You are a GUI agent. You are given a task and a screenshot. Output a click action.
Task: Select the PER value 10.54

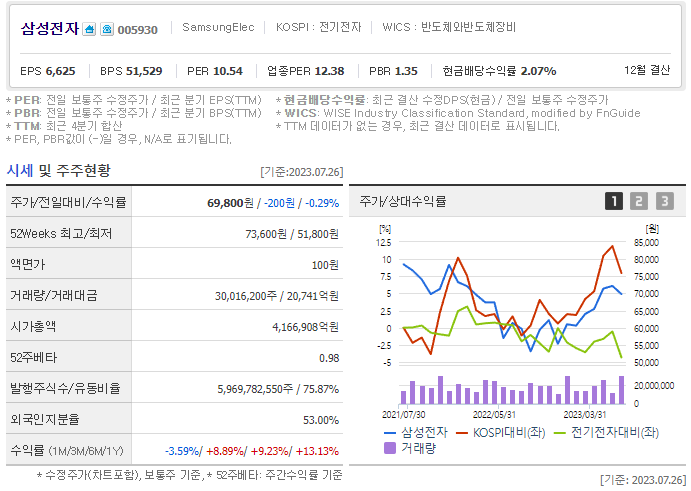[227, 71]
